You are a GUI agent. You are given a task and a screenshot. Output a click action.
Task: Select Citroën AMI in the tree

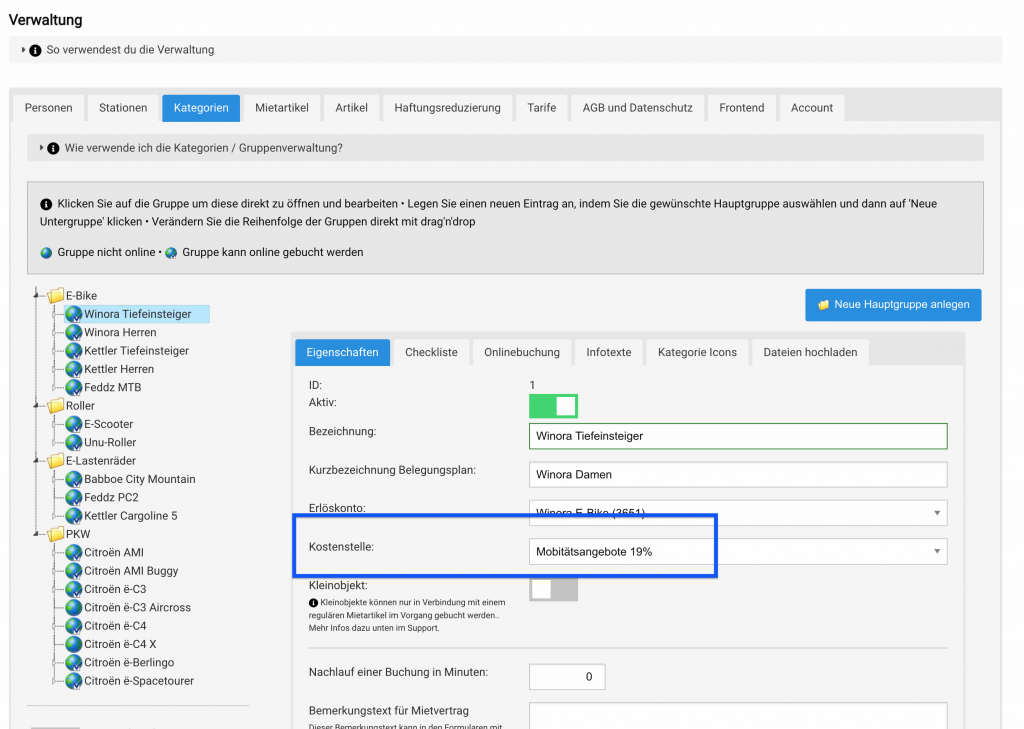pos(114,552)
